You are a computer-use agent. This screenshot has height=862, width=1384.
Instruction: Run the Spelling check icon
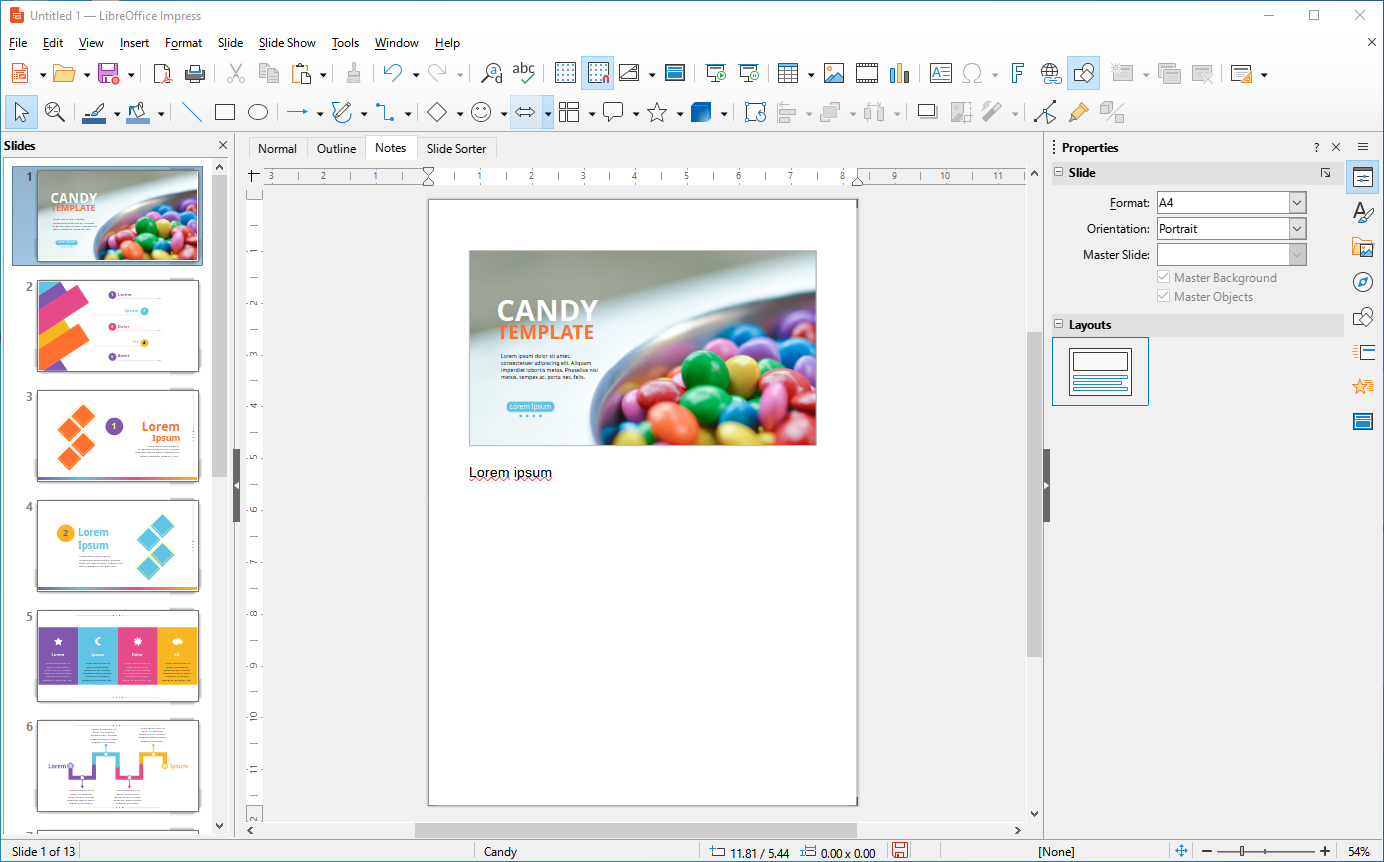(524, 73)
